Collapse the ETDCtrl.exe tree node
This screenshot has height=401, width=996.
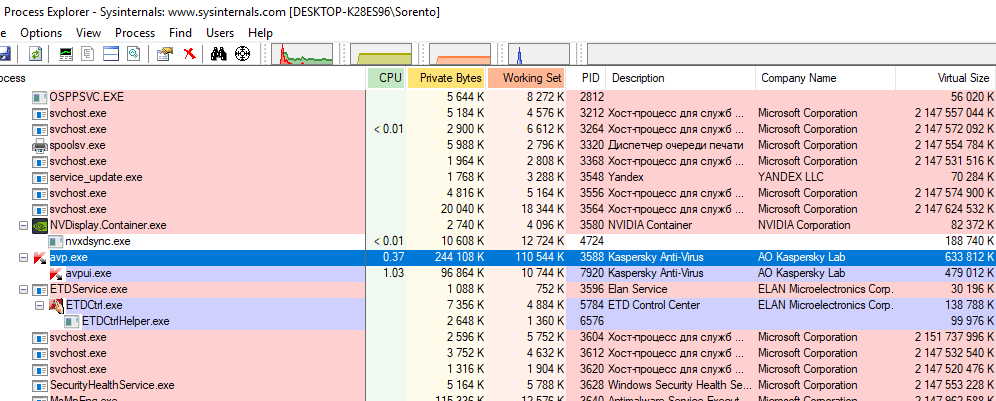tap(40, 305)
